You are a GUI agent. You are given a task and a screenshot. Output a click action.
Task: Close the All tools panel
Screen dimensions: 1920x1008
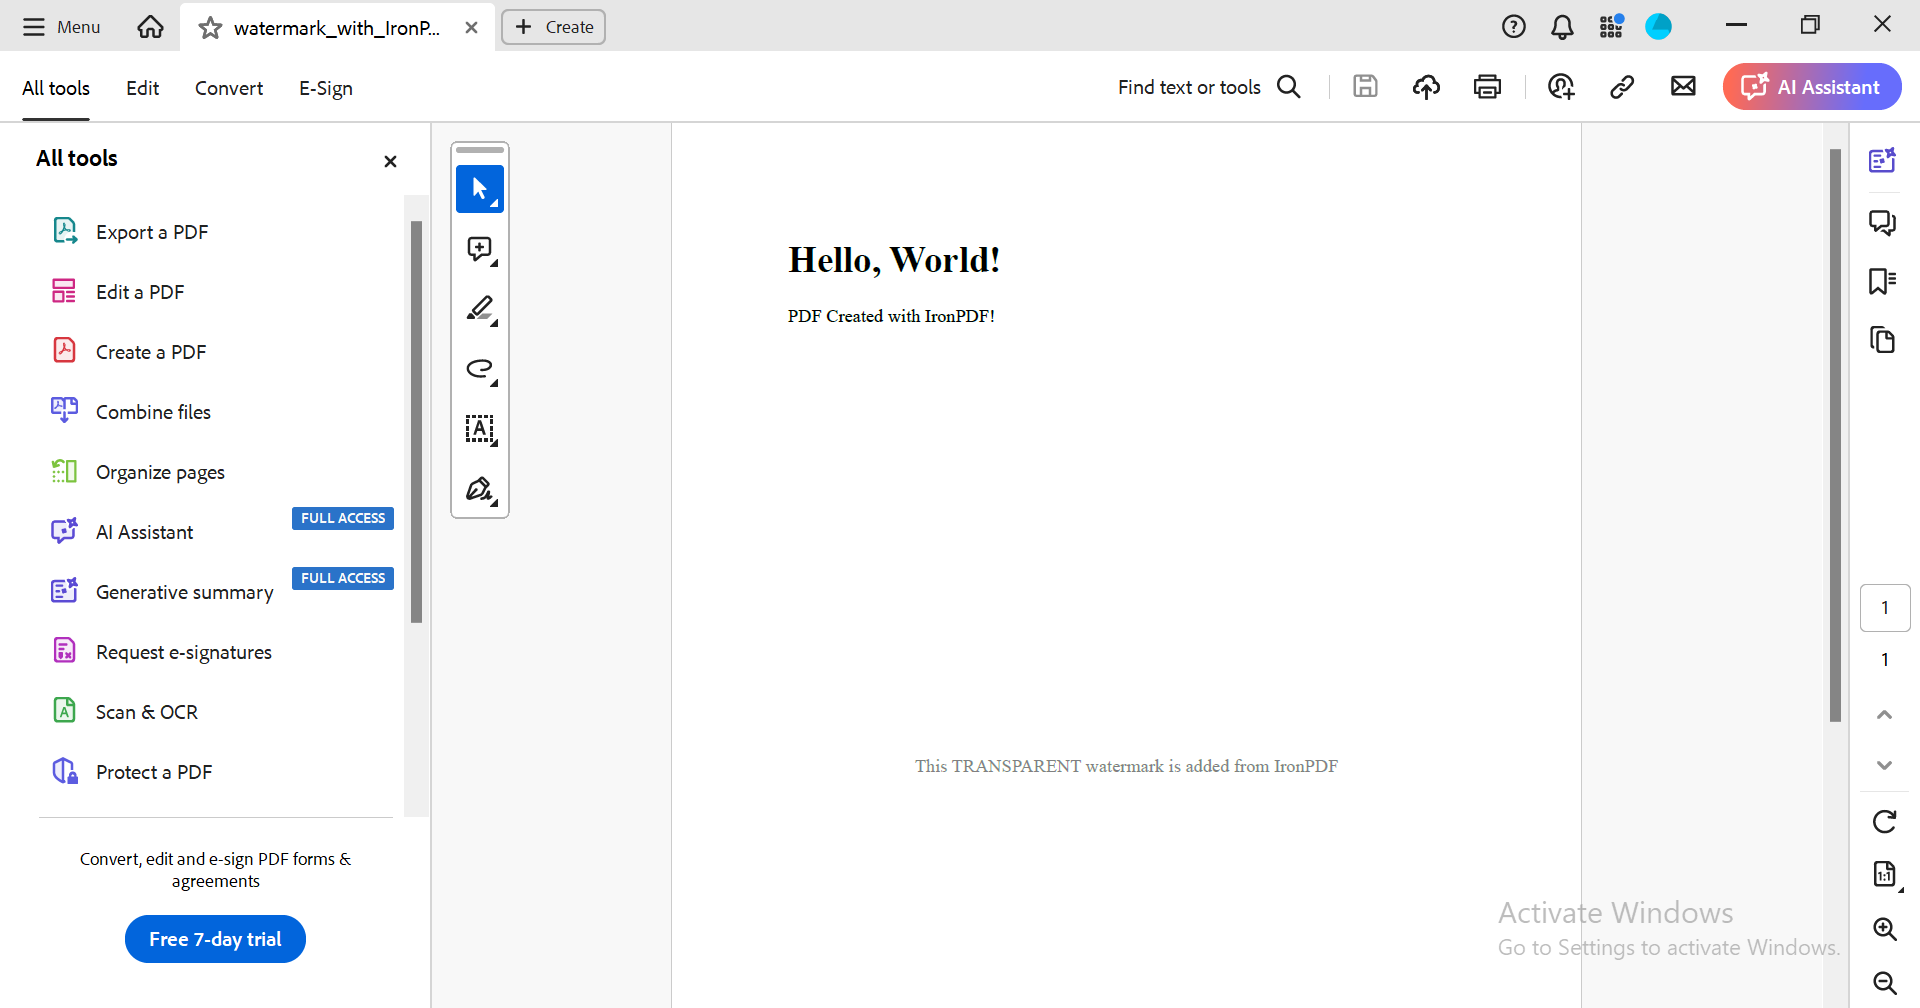390,161
